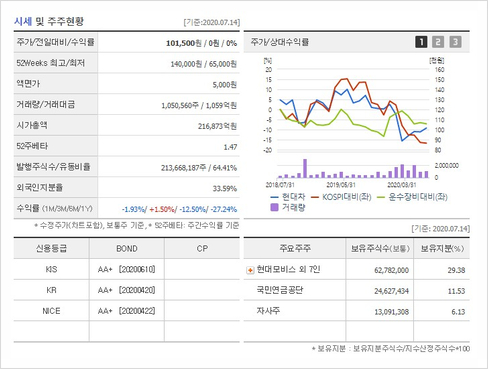
Task: Click the 1Y return -27.24%
Action: (224, 209)
